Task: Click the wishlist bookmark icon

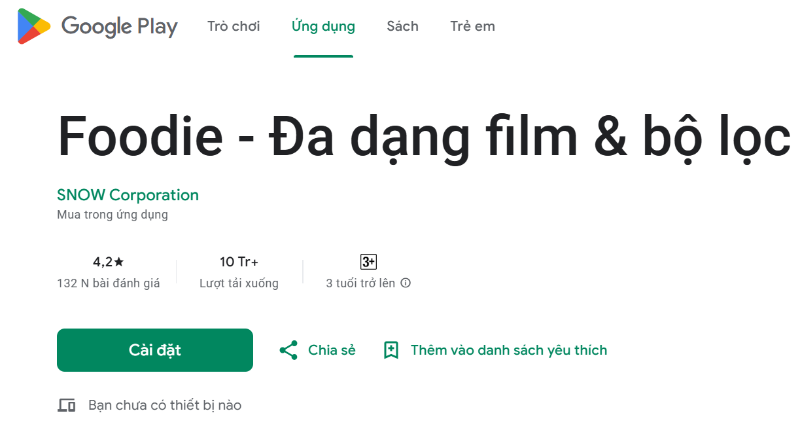Action: click(391, 350)
